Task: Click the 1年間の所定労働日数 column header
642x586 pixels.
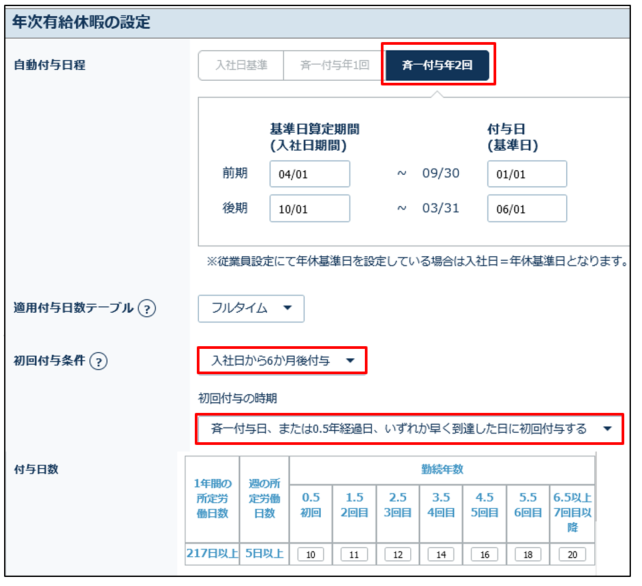Action: pyautogui.click(x=212, y=499)
